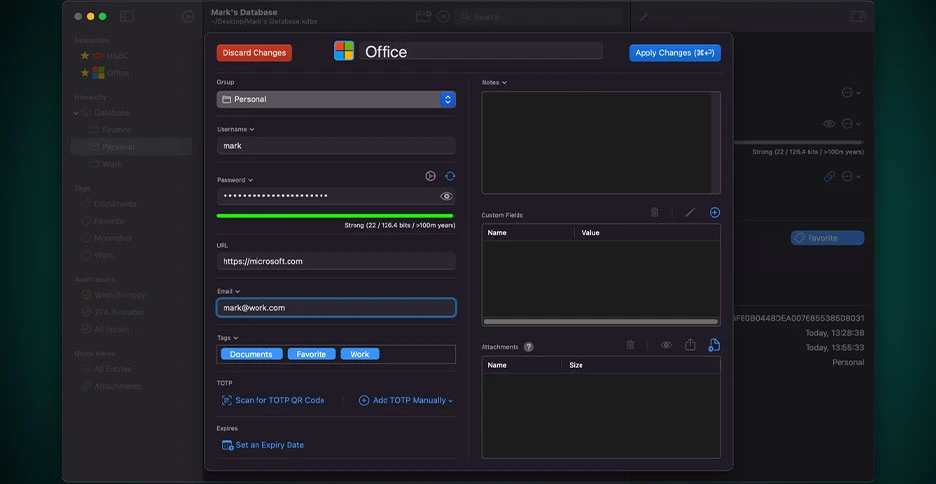This screenshot has width=936, height=484.
Task: Click the Email field mark@work.com
Action: coord(336,308)
